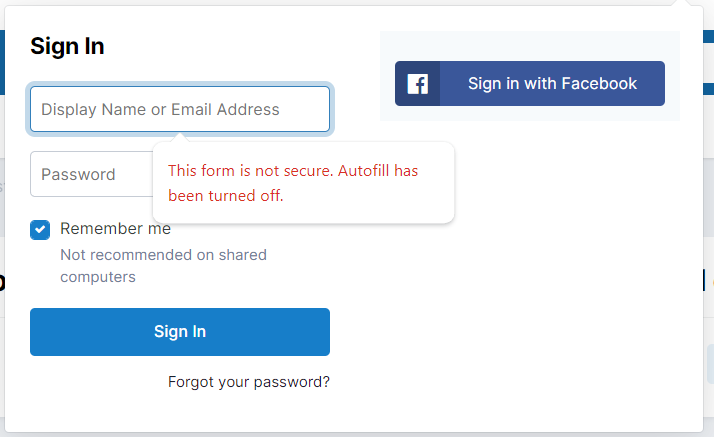Choose Sign in with Facebook
714x437 pixels.
coord(530,84)
